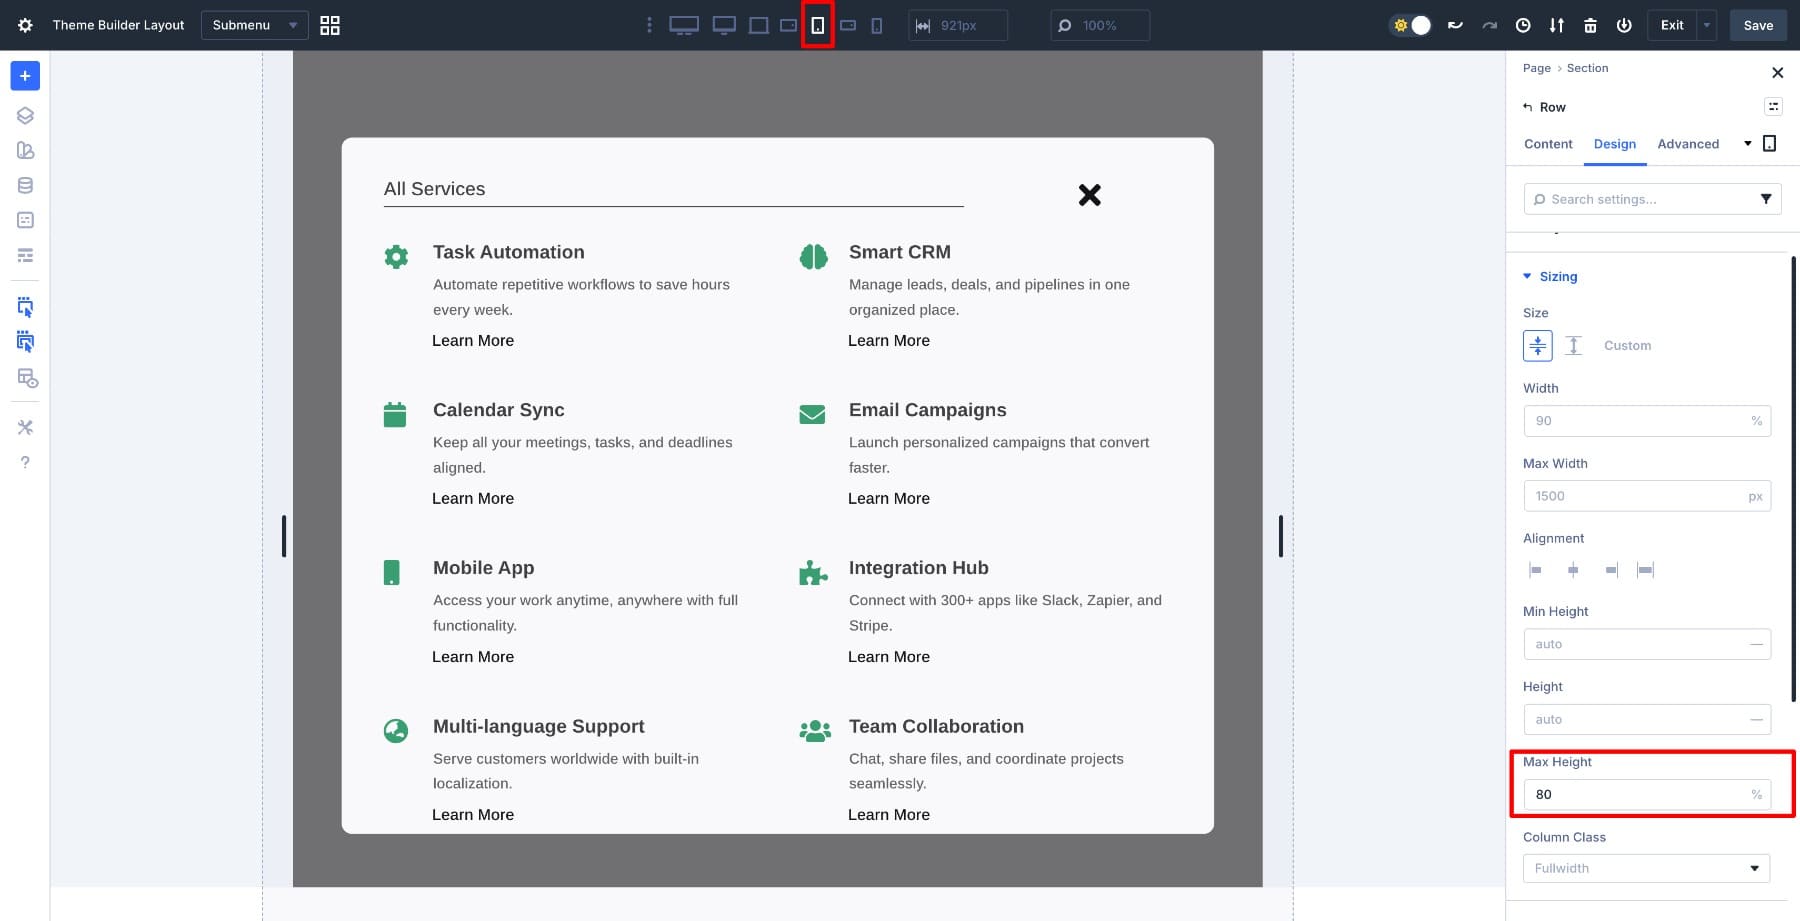The image size is (1800, 921).
Task: Open the Layers panel icon in sidebar
Action: coord(25,115)
